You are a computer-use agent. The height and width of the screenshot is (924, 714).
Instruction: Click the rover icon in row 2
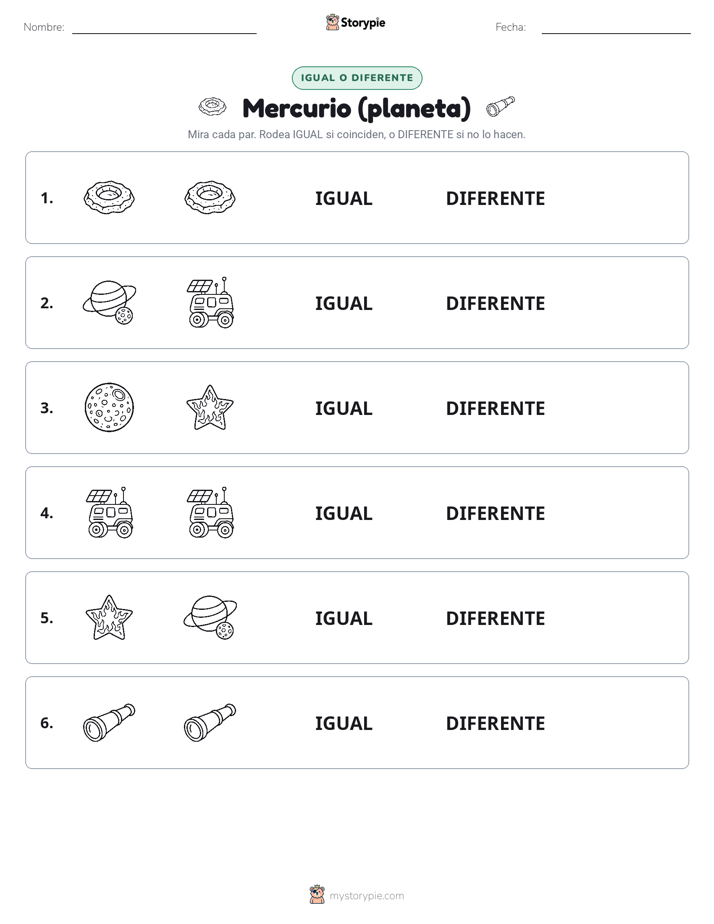tap(210, 302)
